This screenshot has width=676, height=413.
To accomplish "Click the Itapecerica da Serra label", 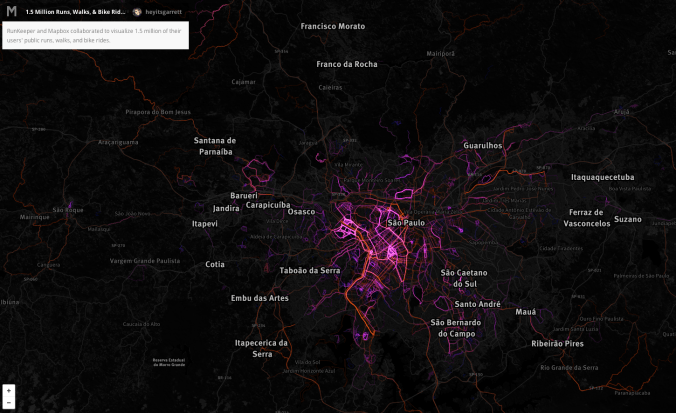I will pyautogui.click(x=262, y=348).
